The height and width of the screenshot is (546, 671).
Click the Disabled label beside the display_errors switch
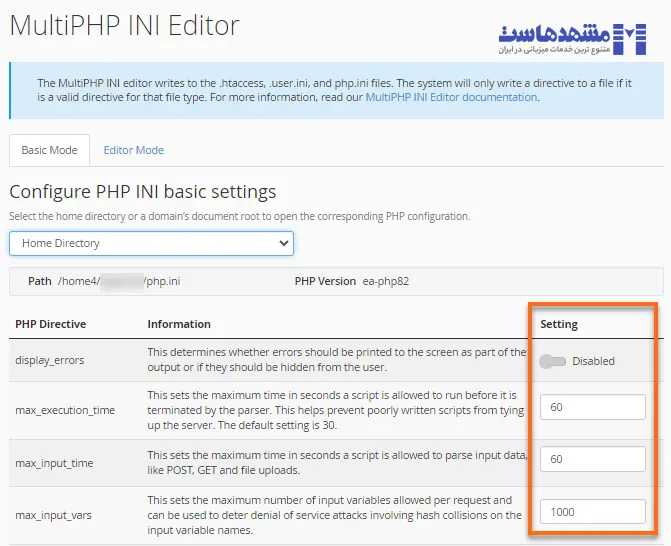click(593, 361)
